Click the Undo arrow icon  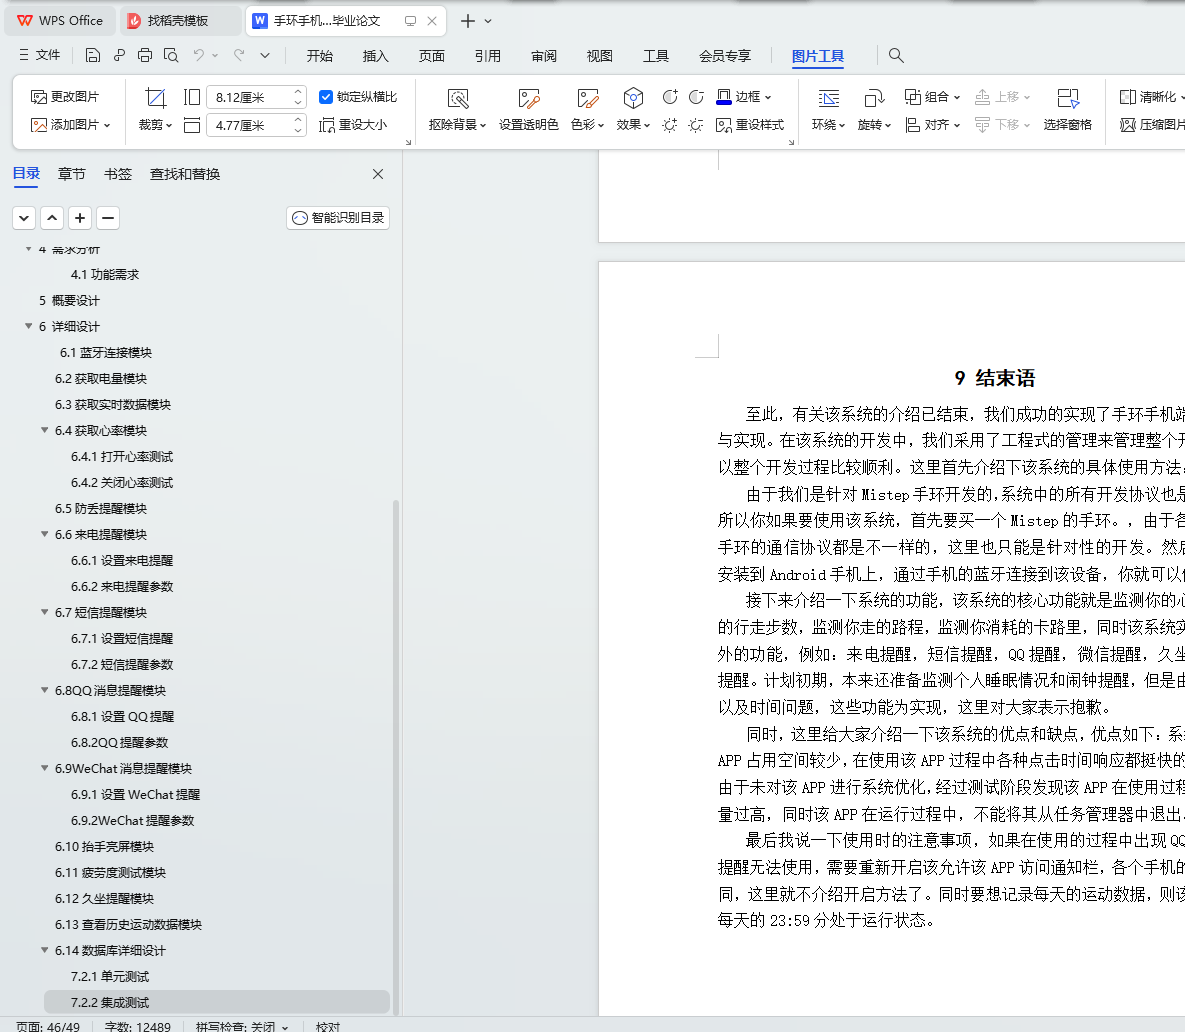(199, 55)
